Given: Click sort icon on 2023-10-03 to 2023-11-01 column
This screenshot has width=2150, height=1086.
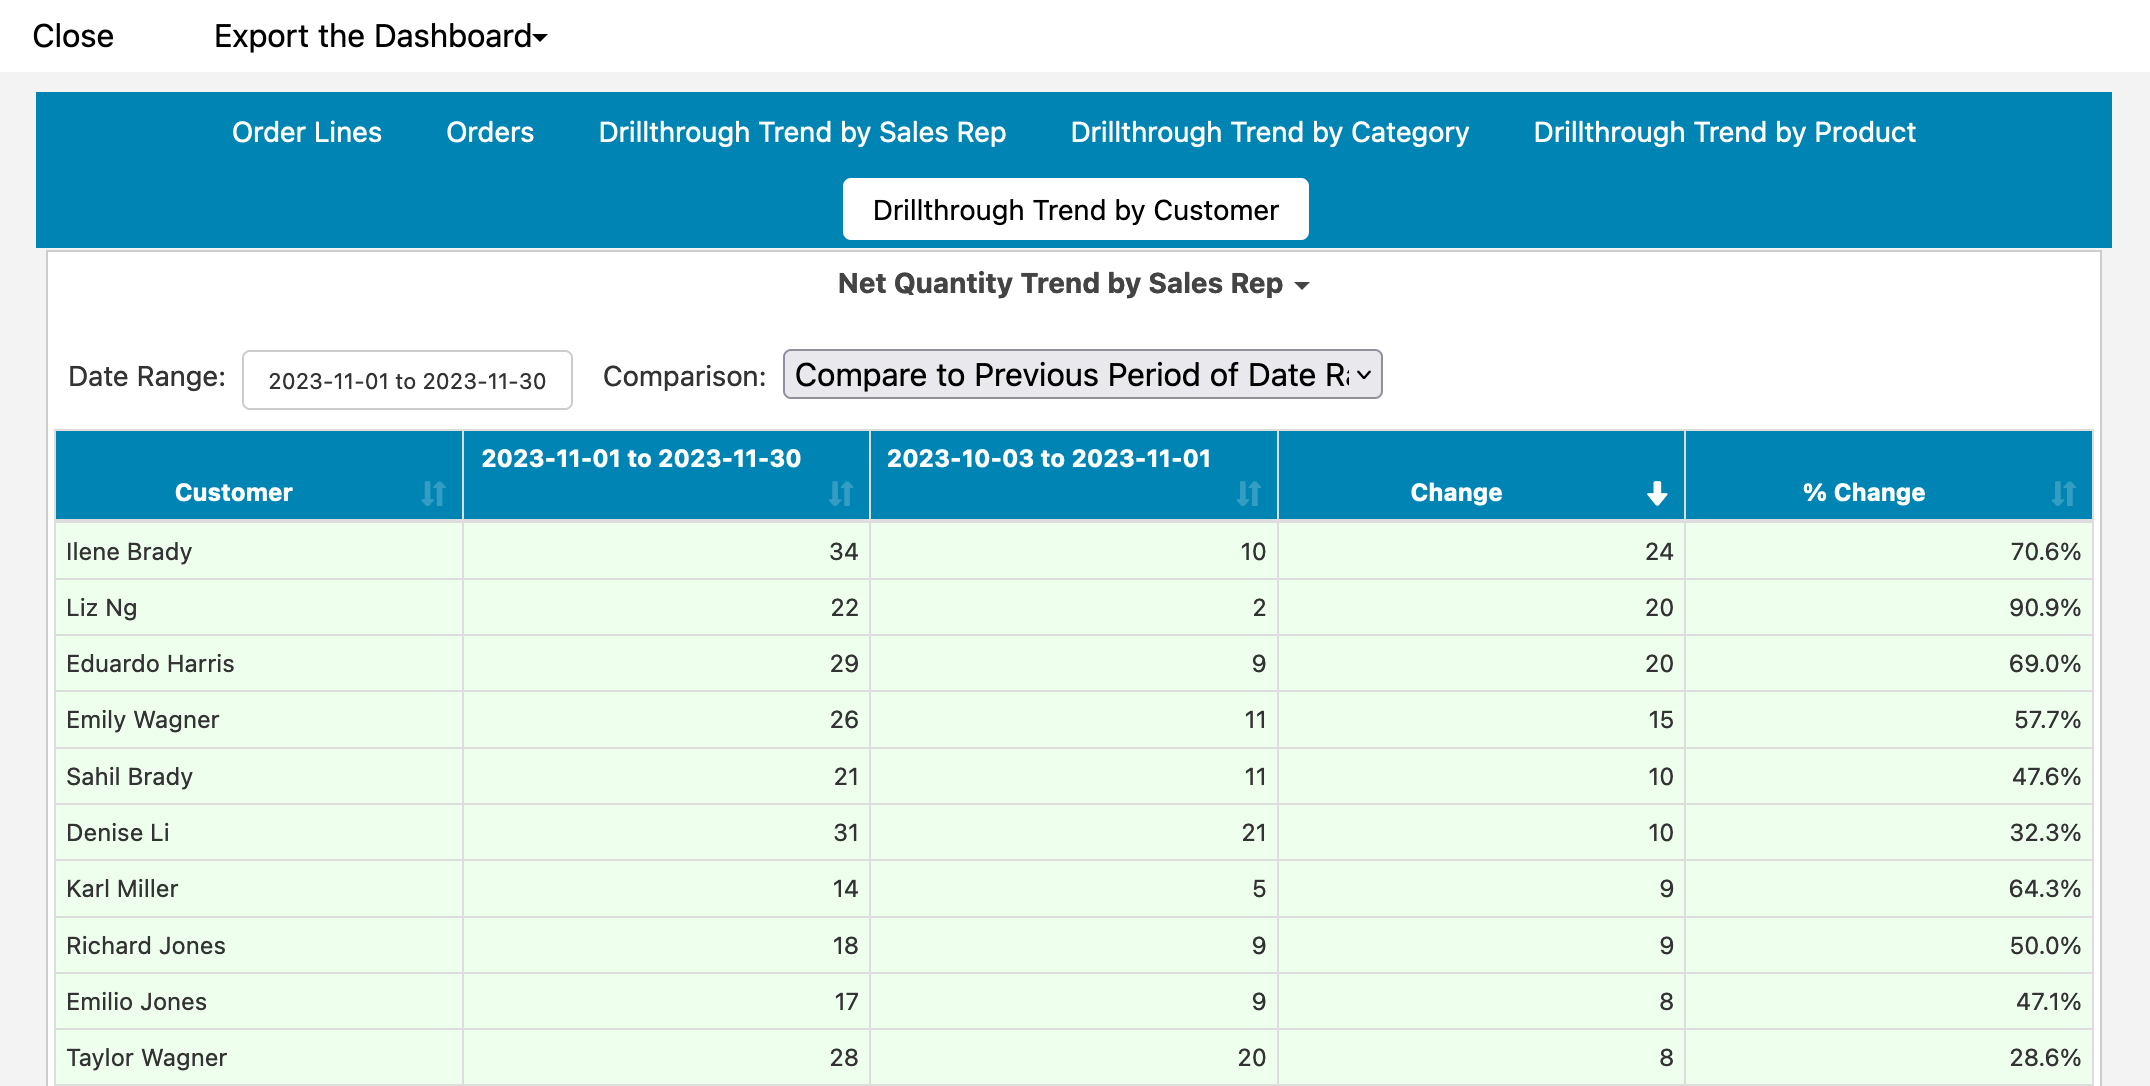Looking at the screenshot, I should coord(1248,493).
